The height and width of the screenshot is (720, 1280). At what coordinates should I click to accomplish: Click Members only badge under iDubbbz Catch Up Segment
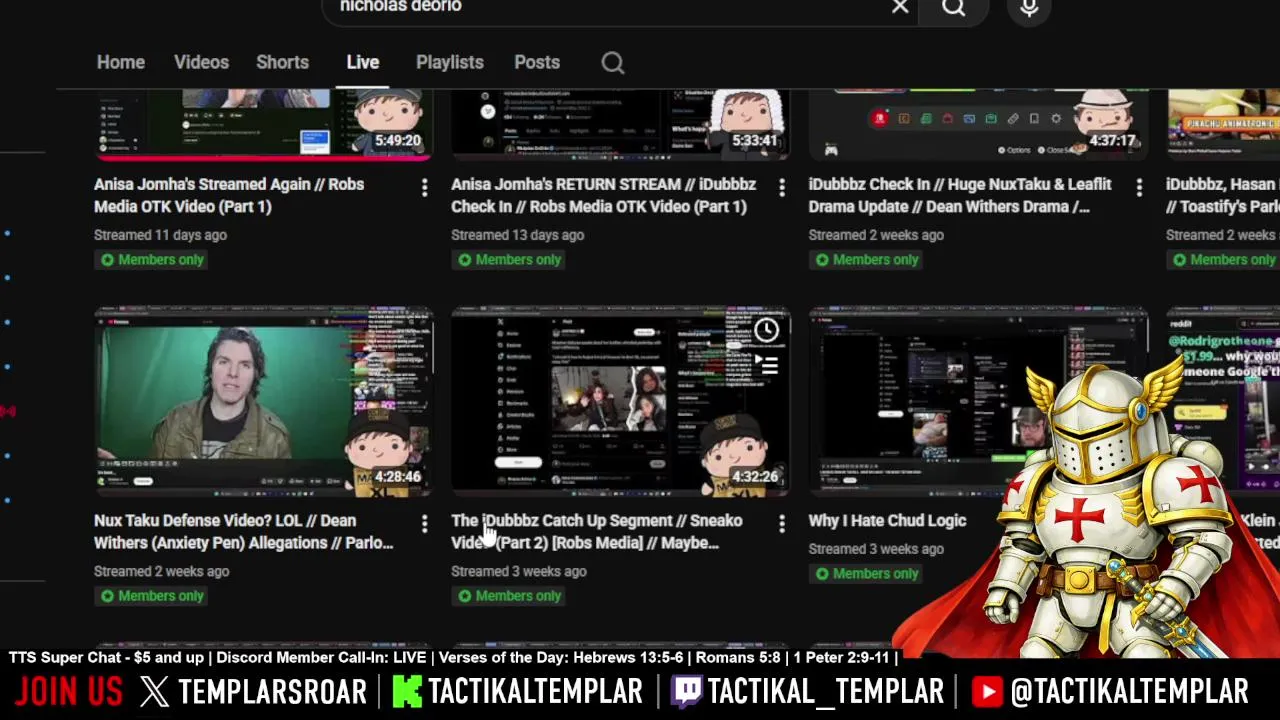coord(508,596)
